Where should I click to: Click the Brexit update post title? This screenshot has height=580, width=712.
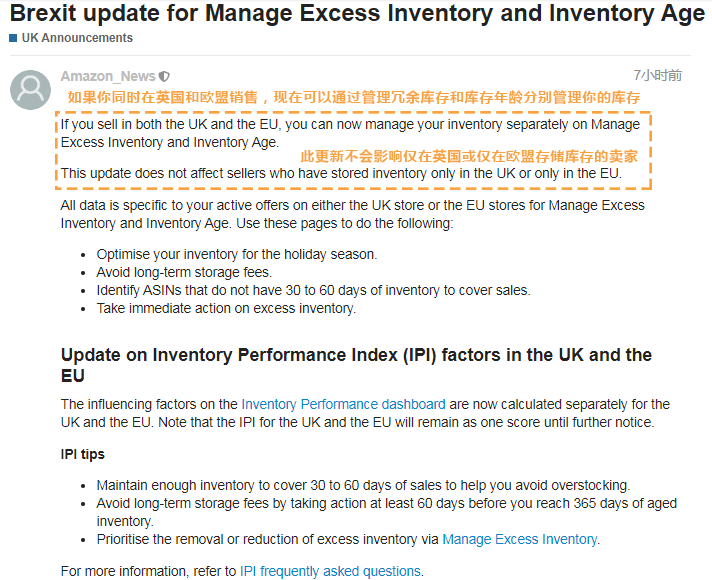pos(356,14)
